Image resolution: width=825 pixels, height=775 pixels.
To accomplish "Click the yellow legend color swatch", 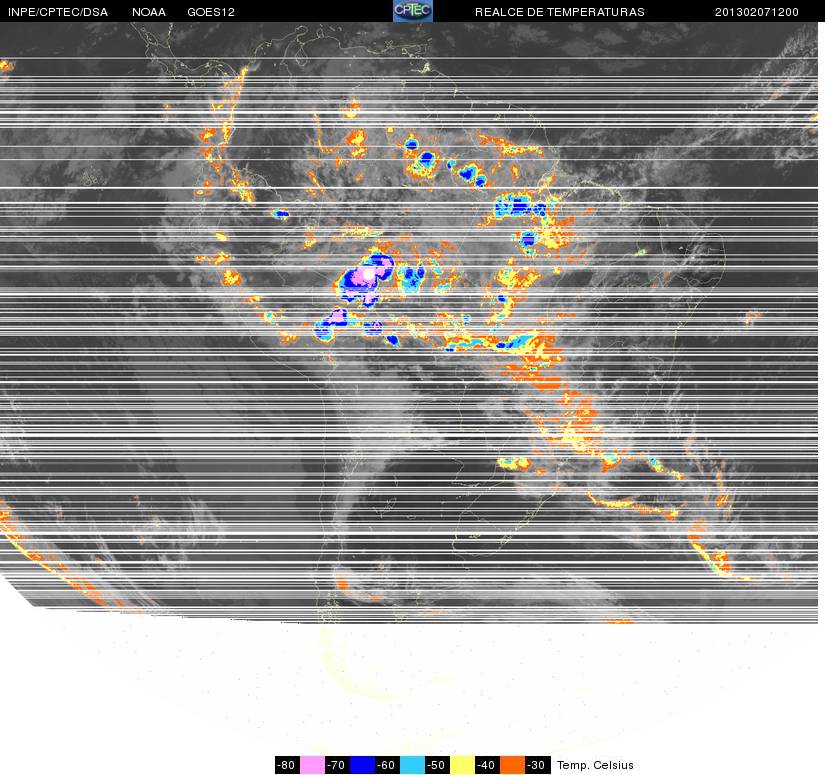I will pos(462,765).
